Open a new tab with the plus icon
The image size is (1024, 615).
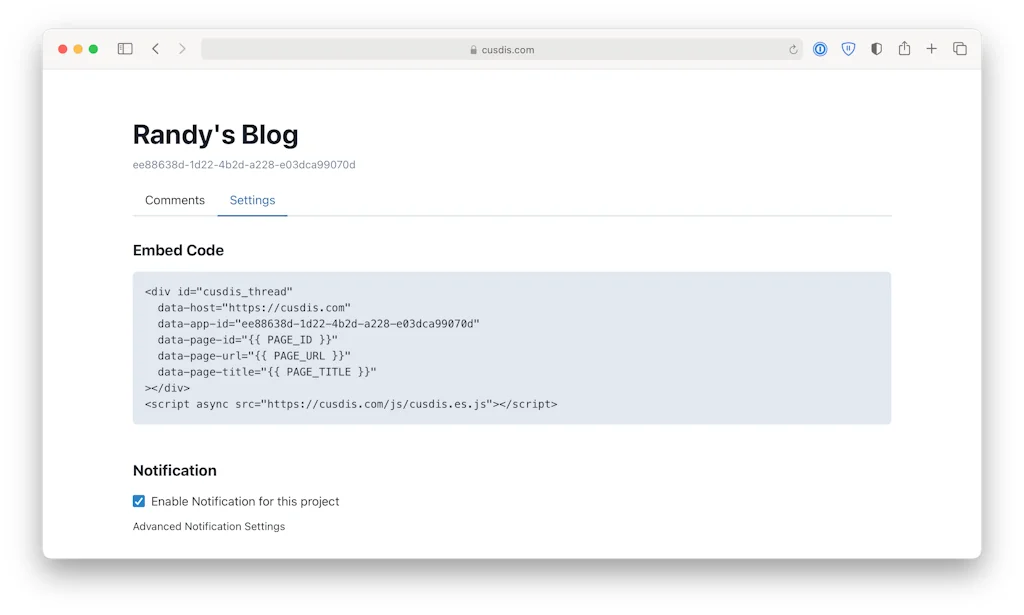click(931, 48)
